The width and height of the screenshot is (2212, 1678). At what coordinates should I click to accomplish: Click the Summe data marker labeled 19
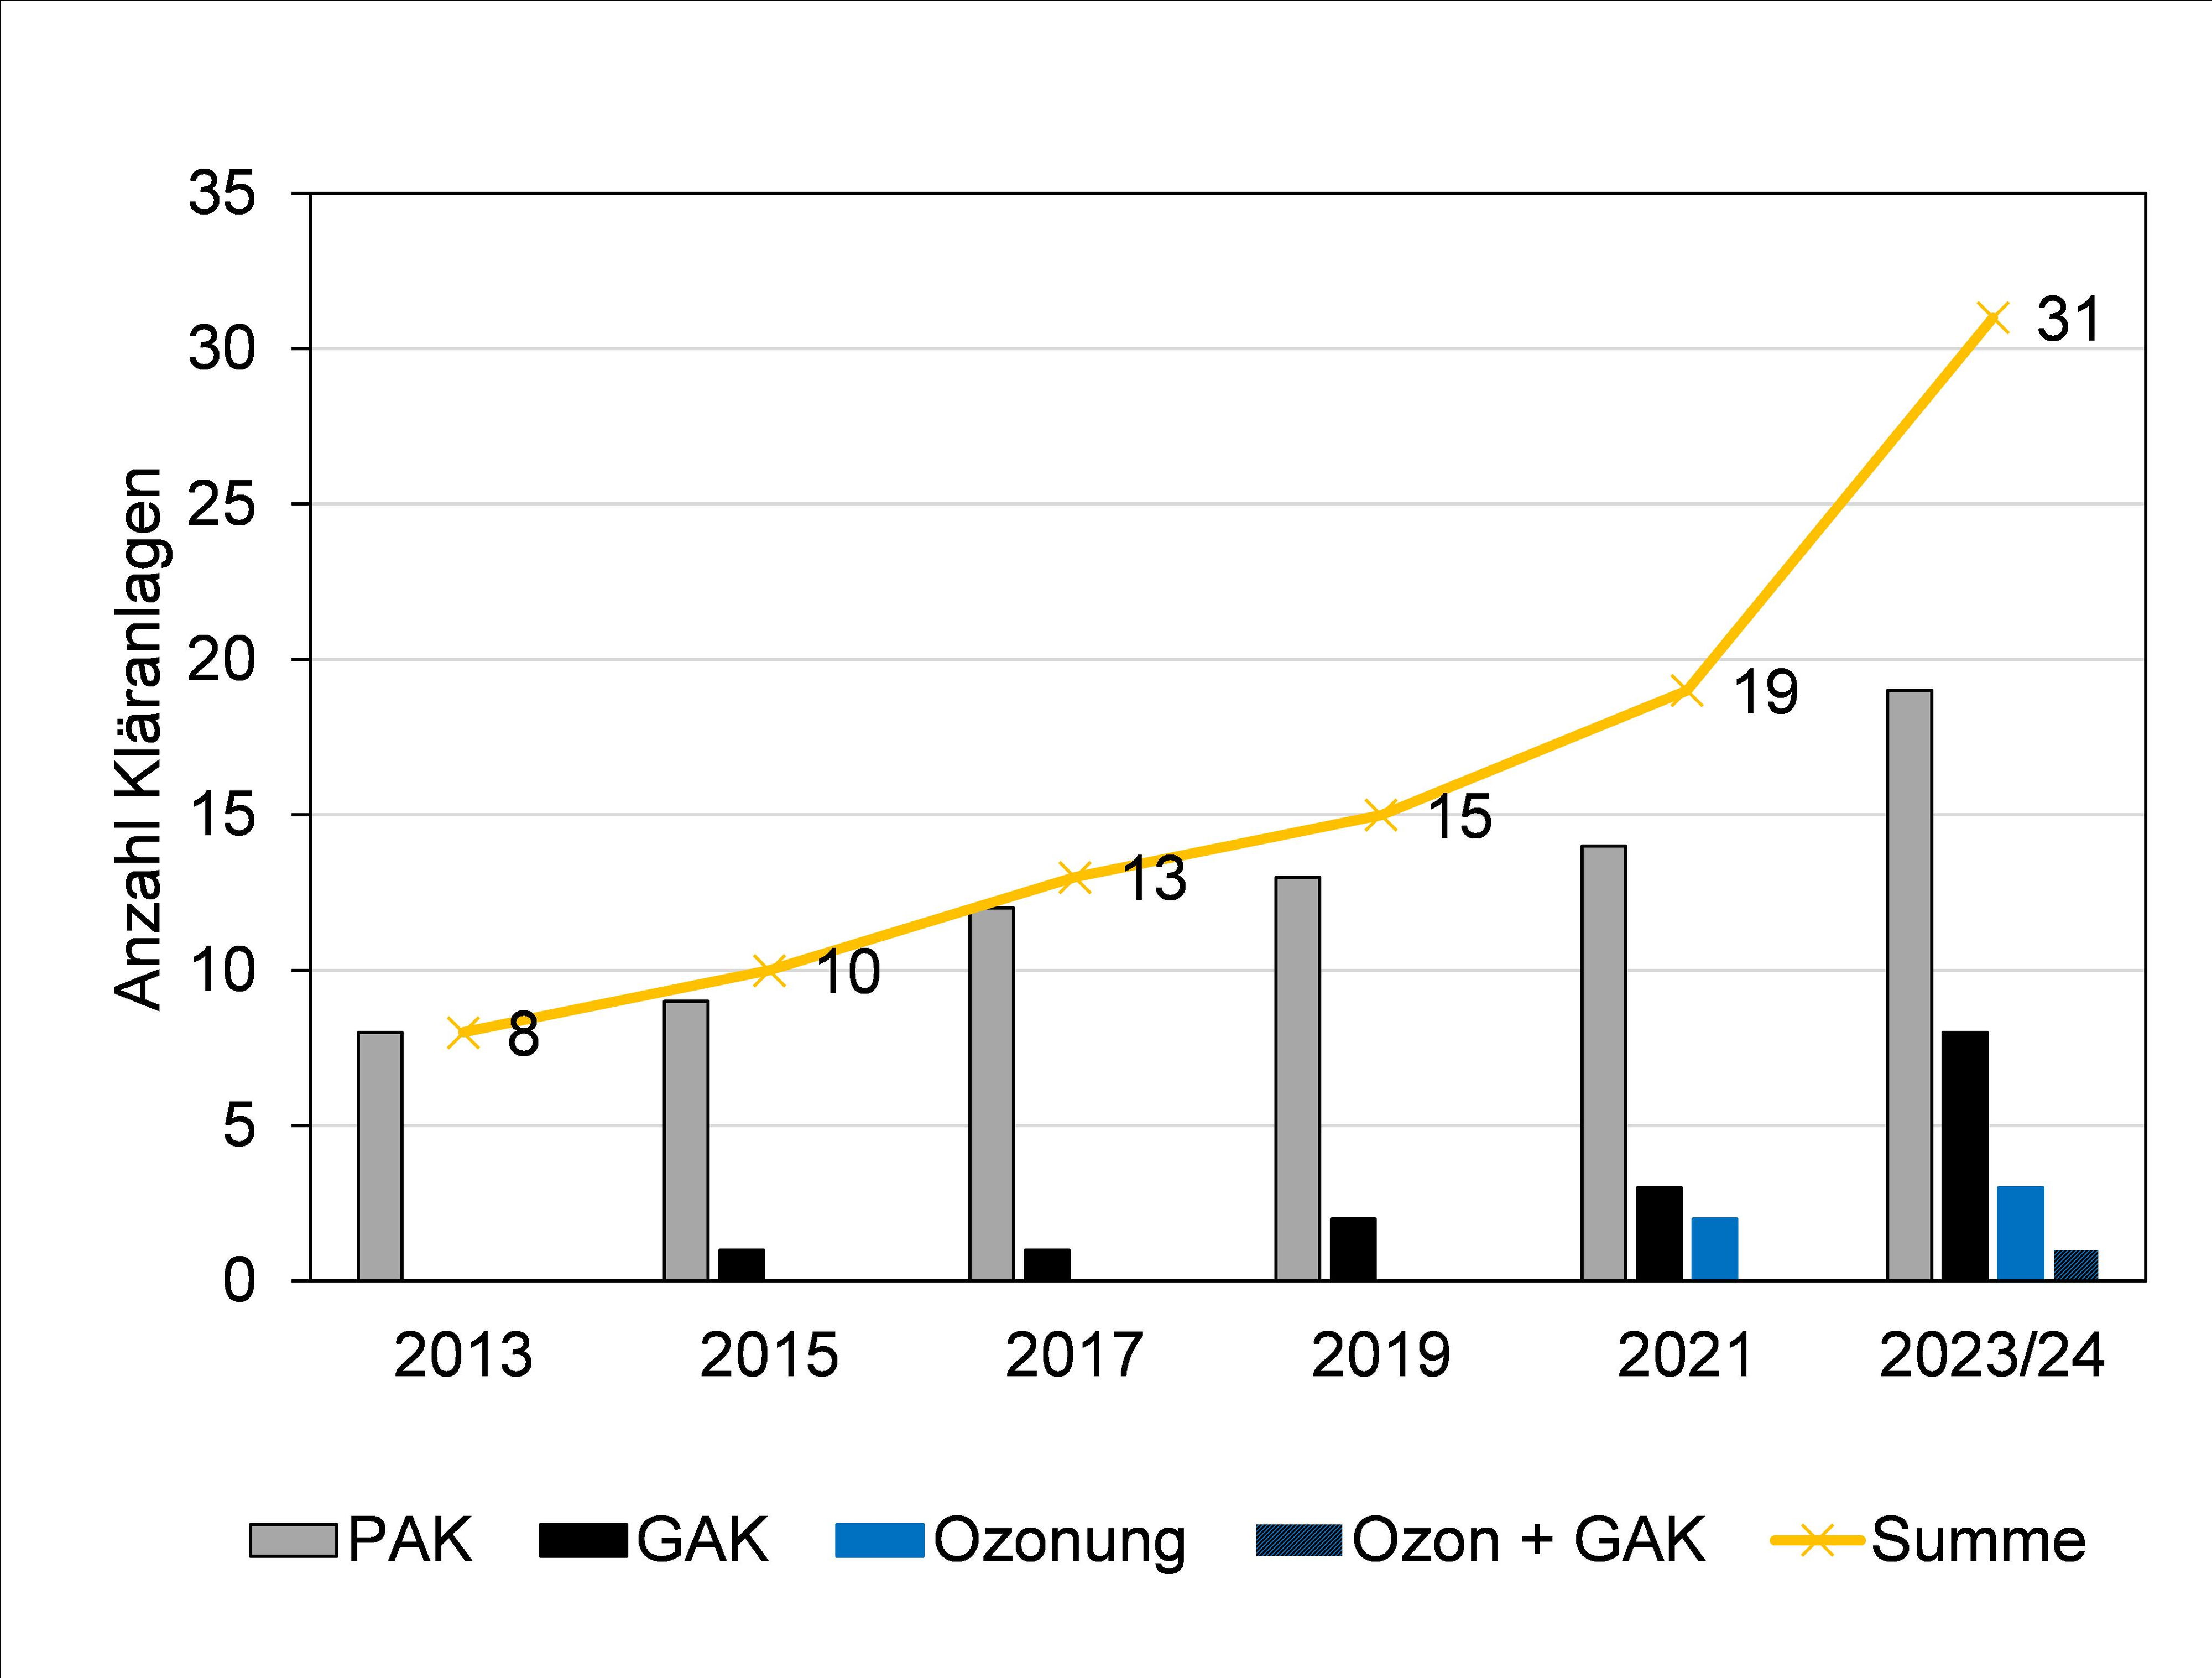point(1686,691)
